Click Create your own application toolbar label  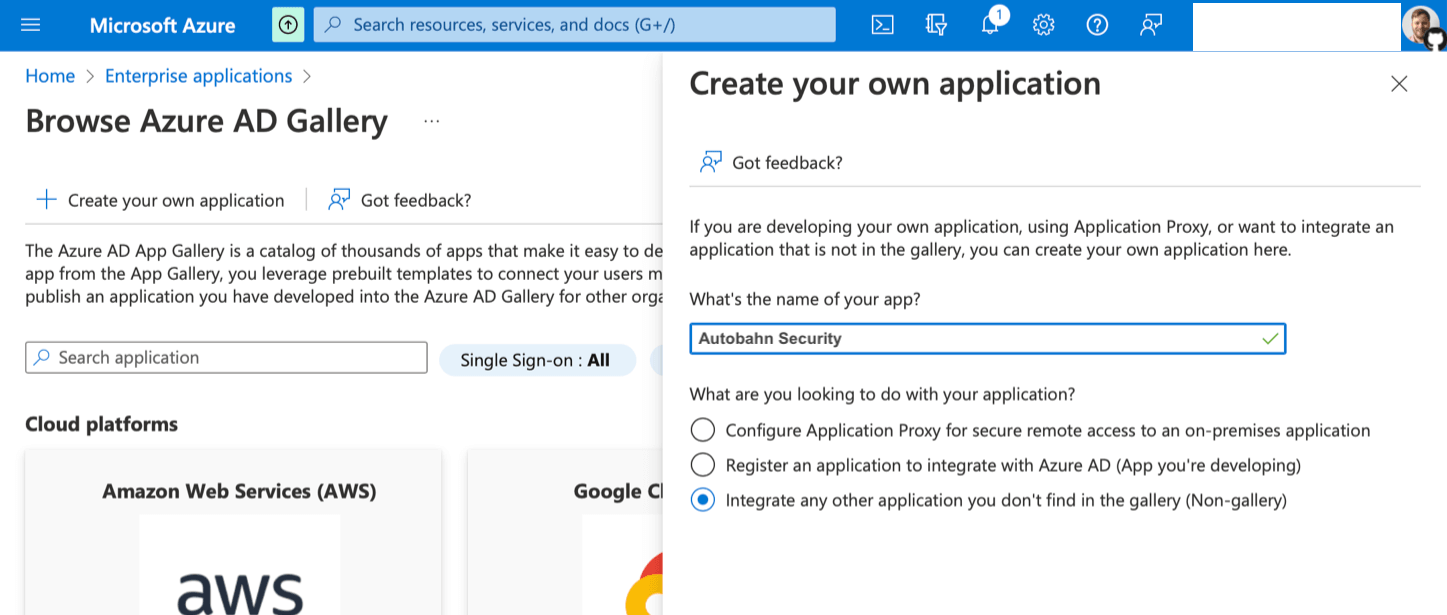[x=176, y=200]
